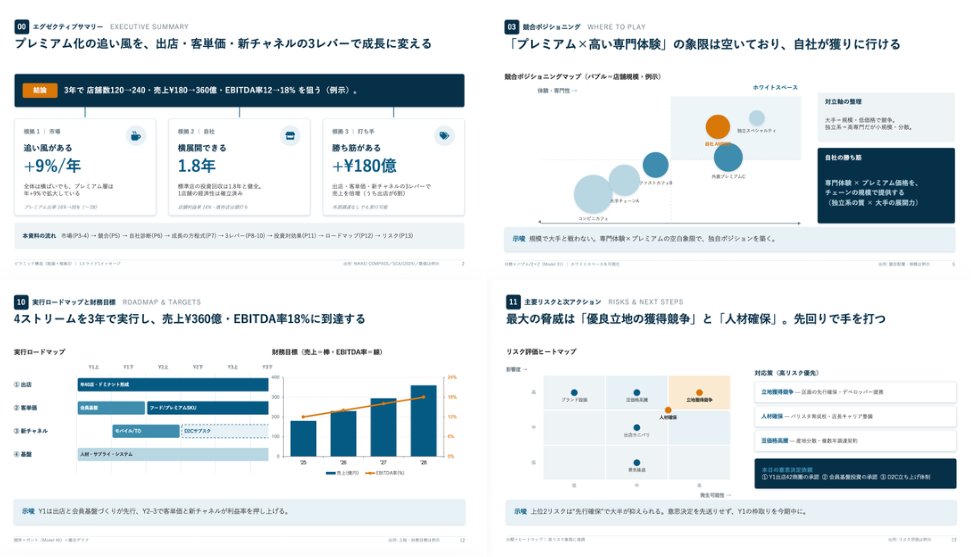Click the orange 結論 label badge

40,90
